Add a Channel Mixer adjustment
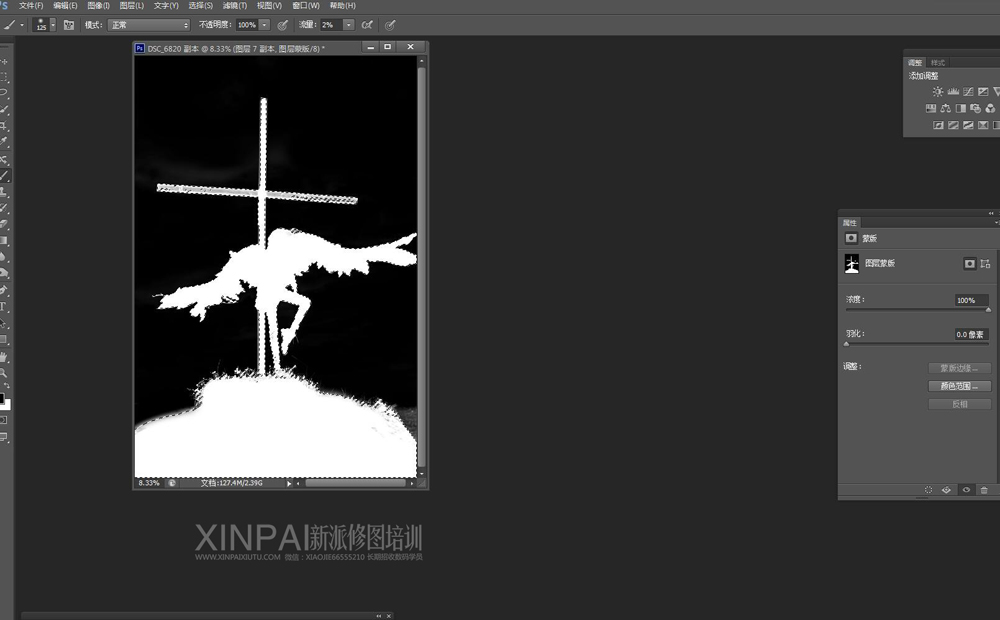This screenshot has height=620, width=1000. tap(990, 108)
